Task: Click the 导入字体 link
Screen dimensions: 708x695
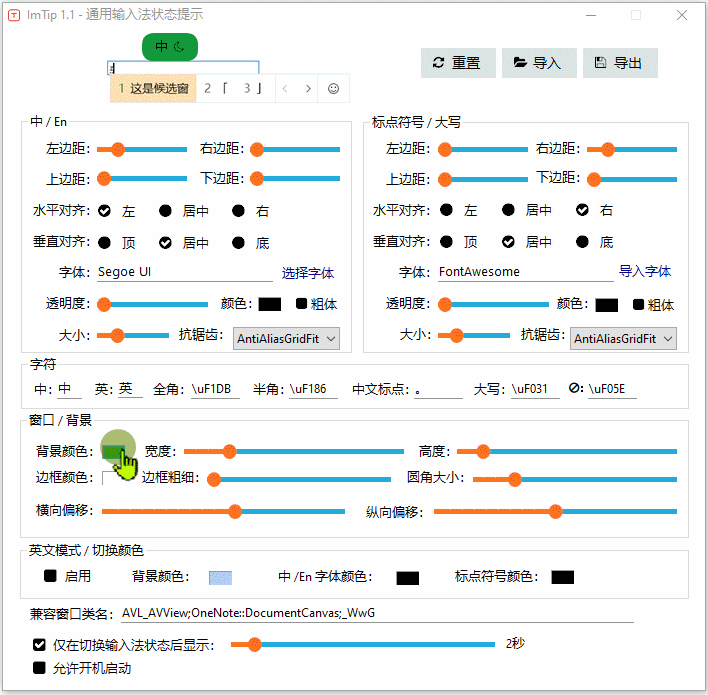Action: pyautogui.click(x=644, y=272)
